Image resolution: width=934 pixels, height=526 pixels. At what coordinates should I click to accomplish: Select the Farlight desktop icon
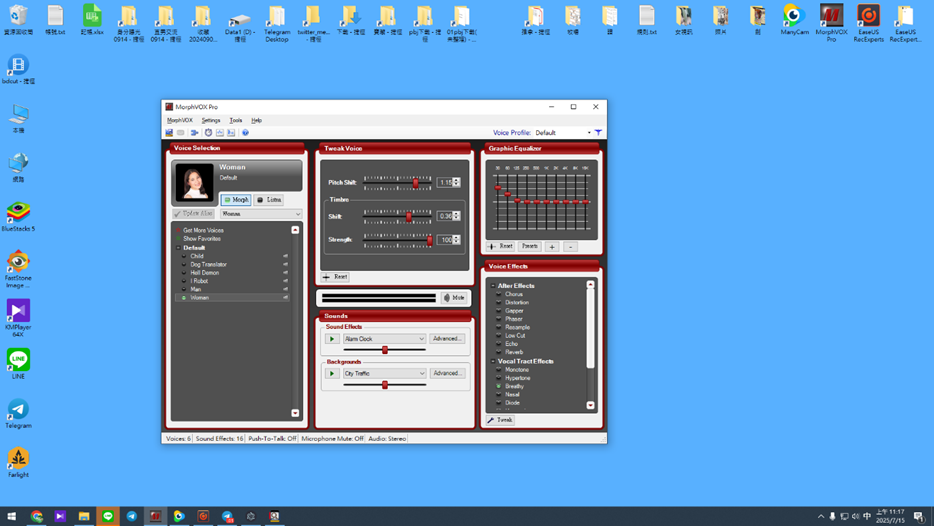tap(18, 463)
